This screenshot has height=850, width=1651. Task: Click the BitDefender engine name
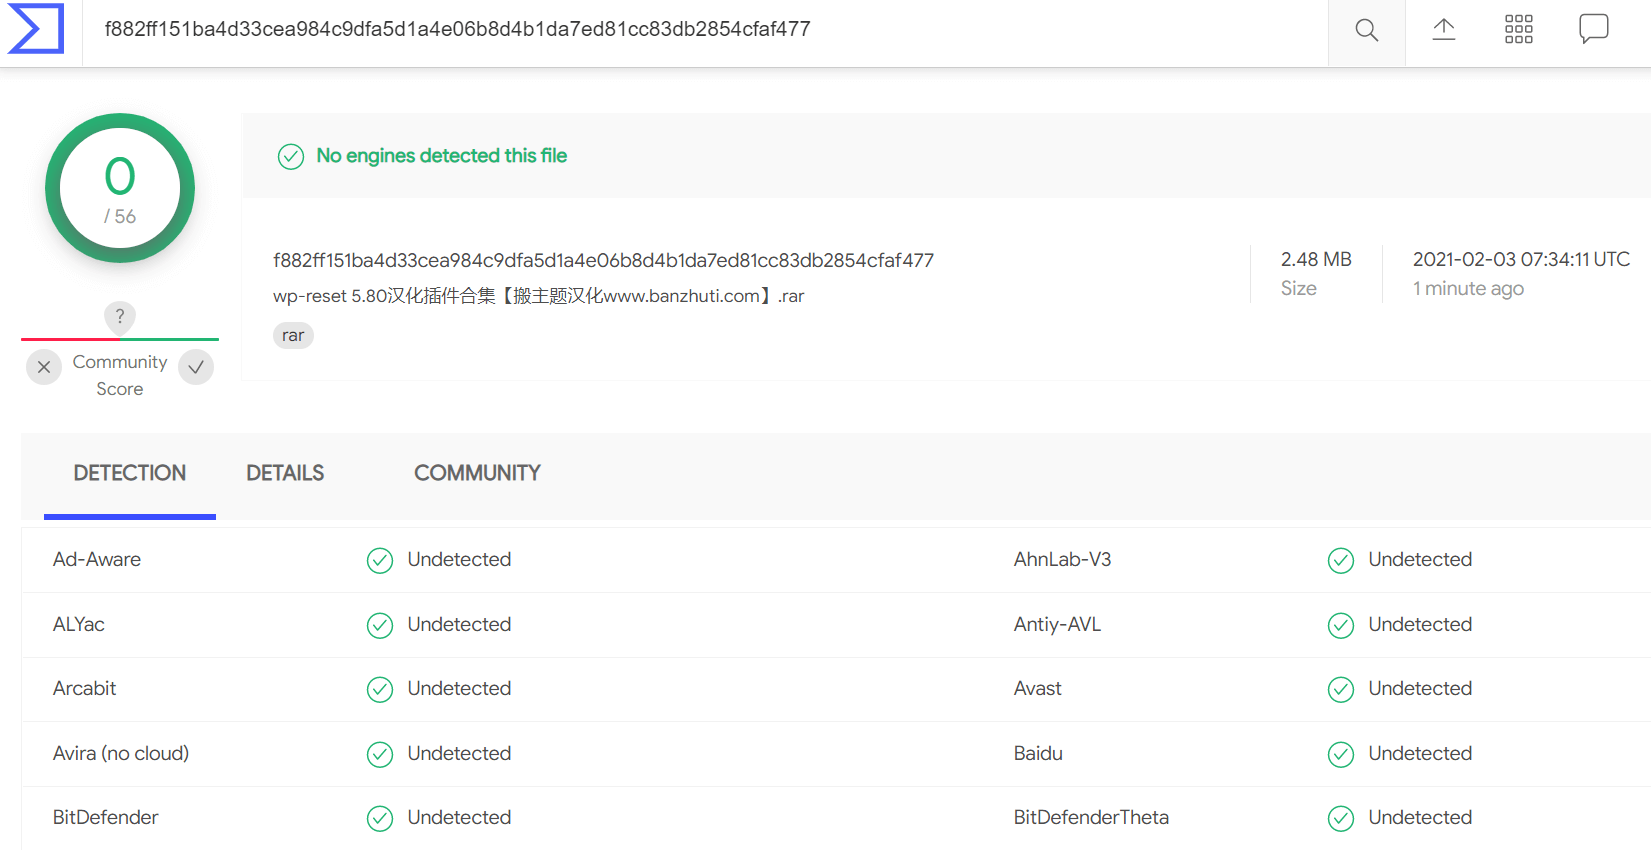(x=106, y=817)
